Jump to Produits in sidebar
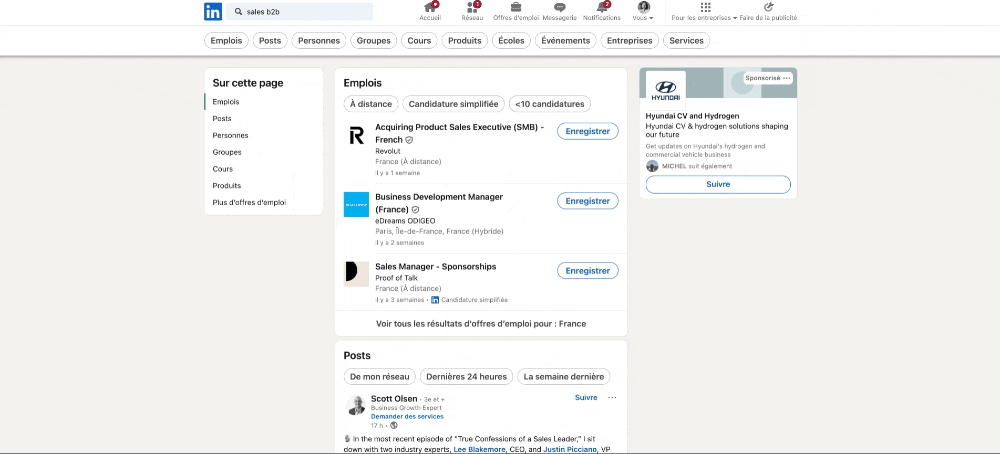1000x454 pixels. click(226, 186)
